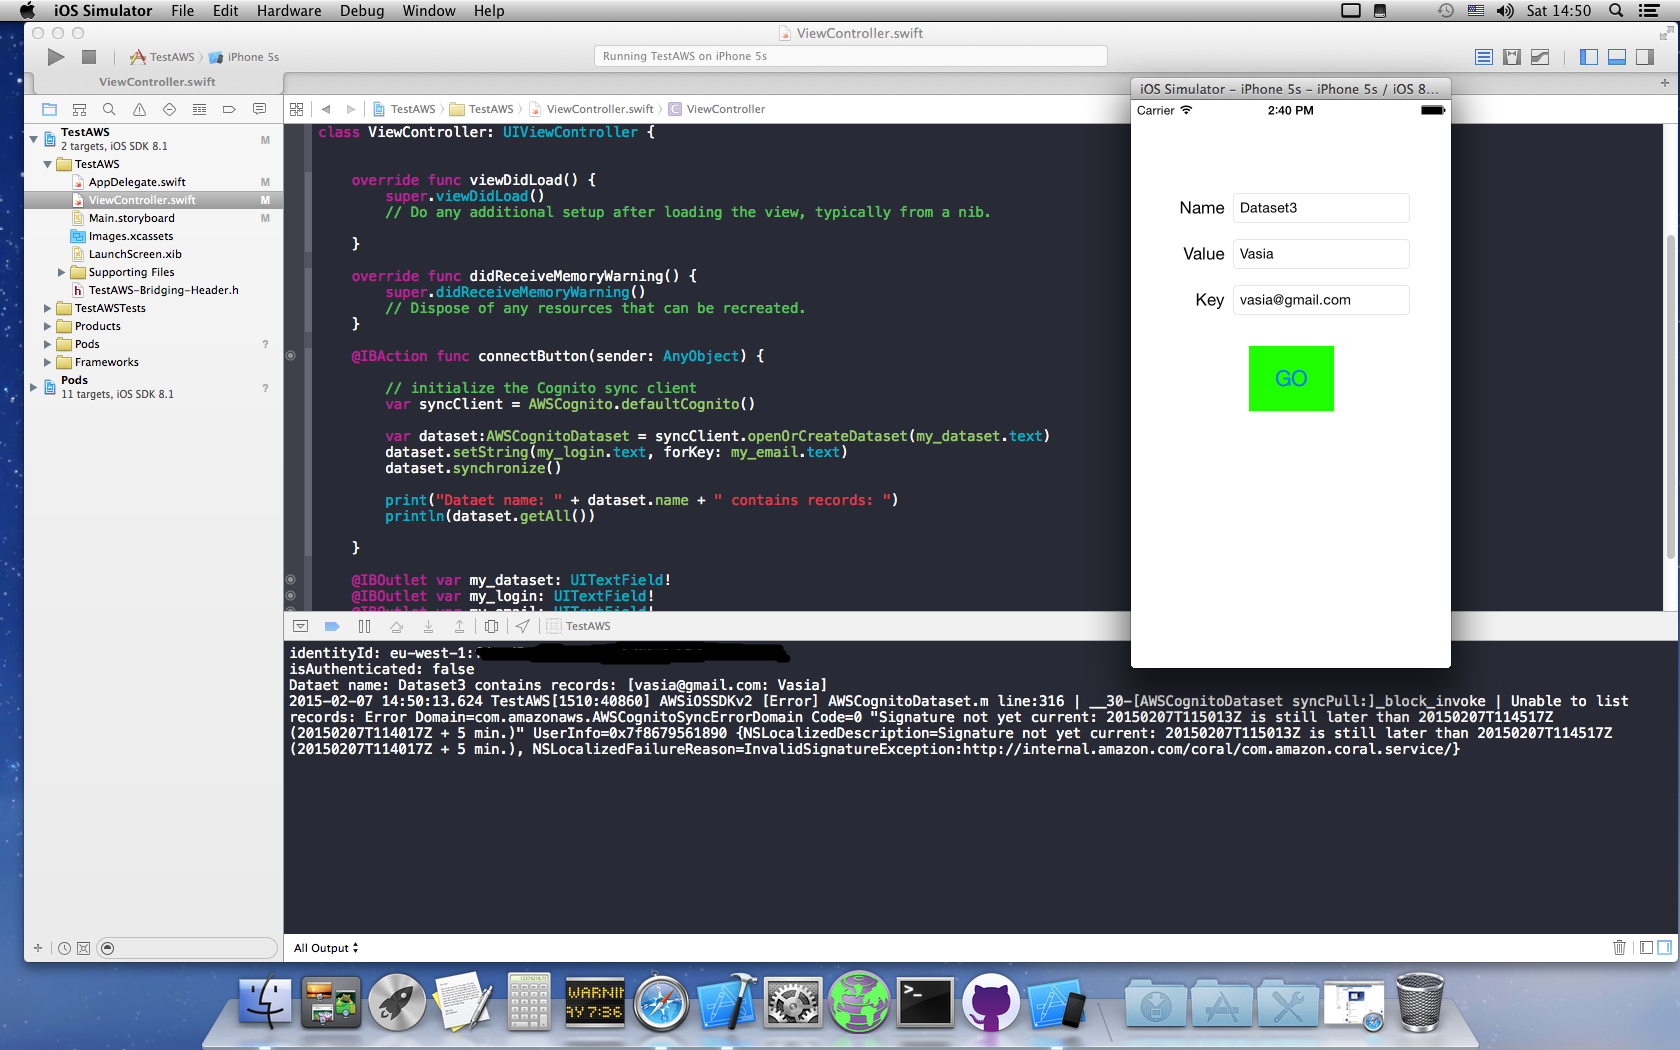Select AppDelegate.swift in the navigator
1680x1050 pixels.
coord(137,182)
